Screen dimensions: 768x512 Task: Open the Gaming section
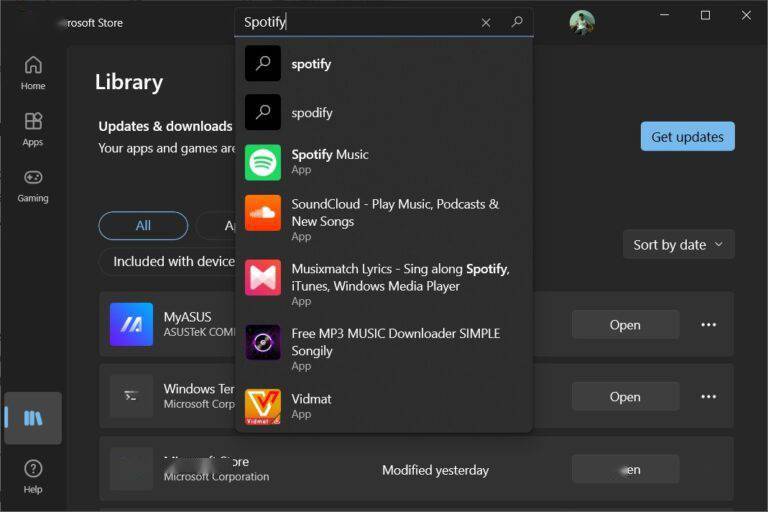[33, 186]
